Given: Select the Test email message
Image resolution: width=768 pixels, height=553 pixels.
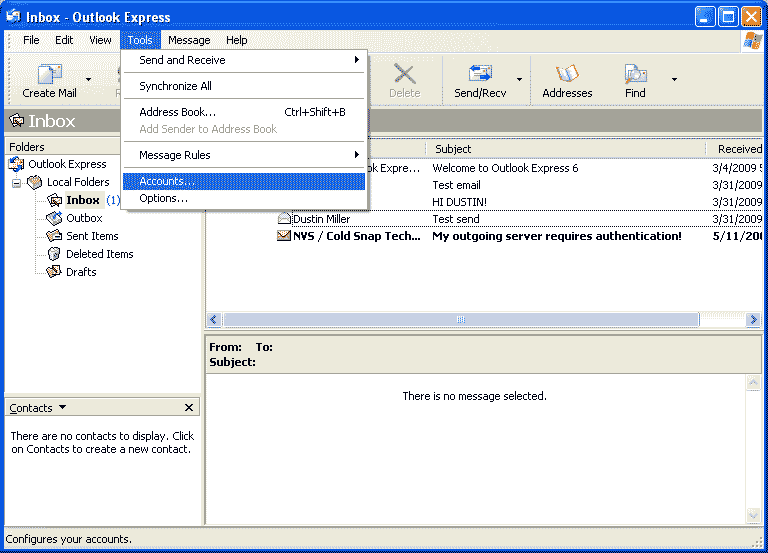Looking at the screenshot, I should pos(456,185).
